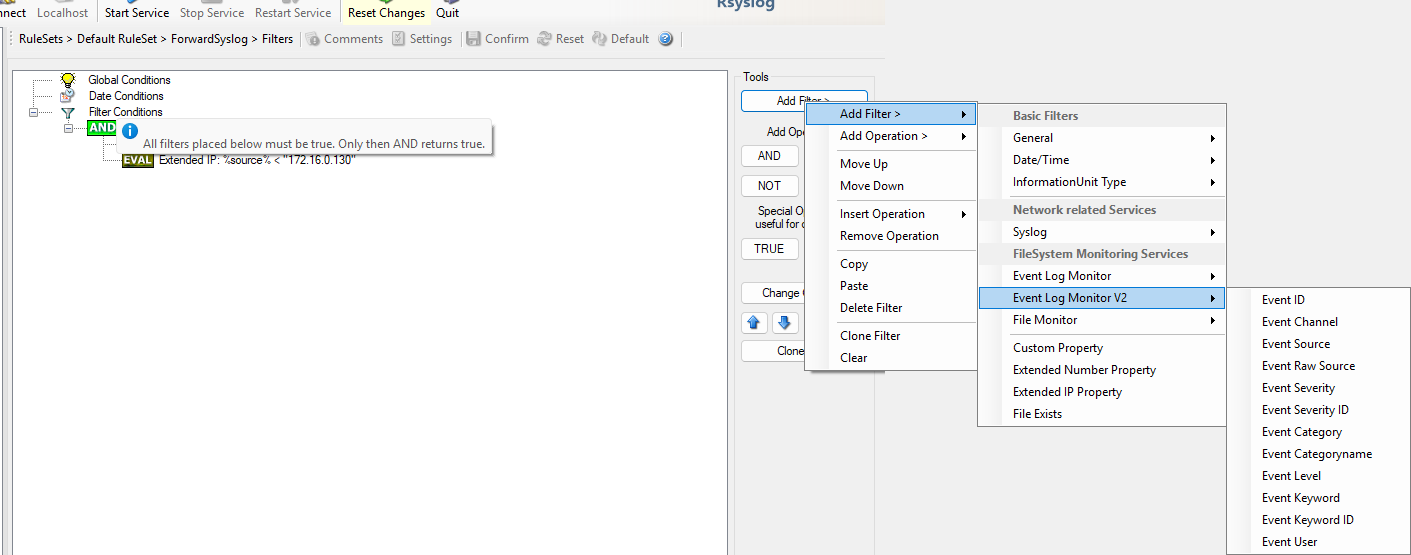
Task: Click Start Service in the top toolbar
Action: 137,13
